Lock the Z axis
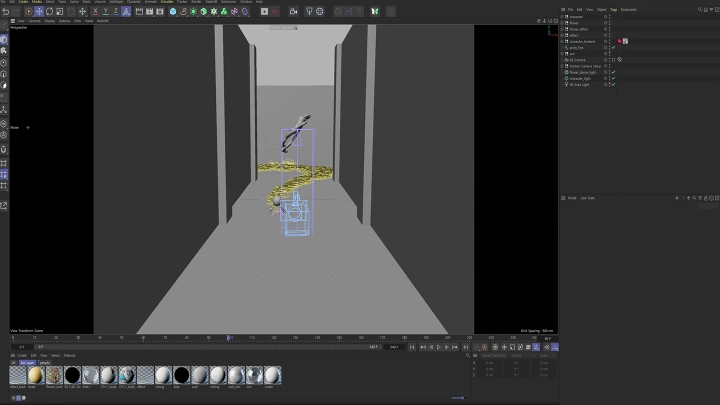Image resolution: width=720 pixels, height=405 pixels. tap(116, 11)
